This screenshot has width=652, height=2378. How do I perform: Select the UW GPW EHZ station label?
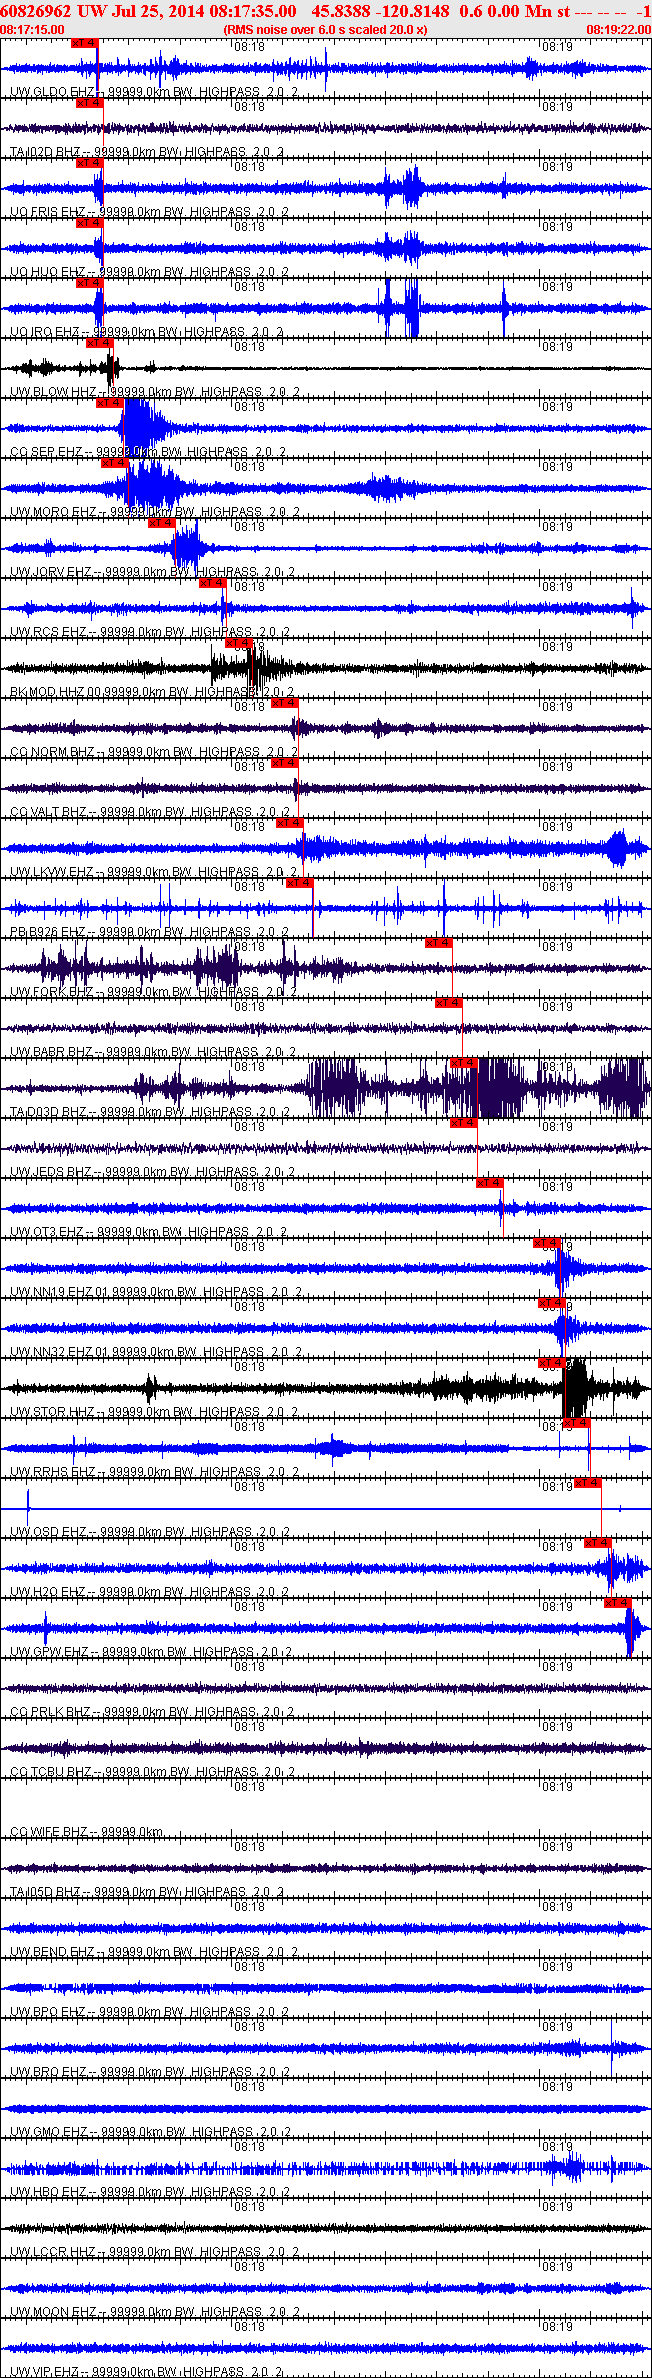[x=50, y=1652]
